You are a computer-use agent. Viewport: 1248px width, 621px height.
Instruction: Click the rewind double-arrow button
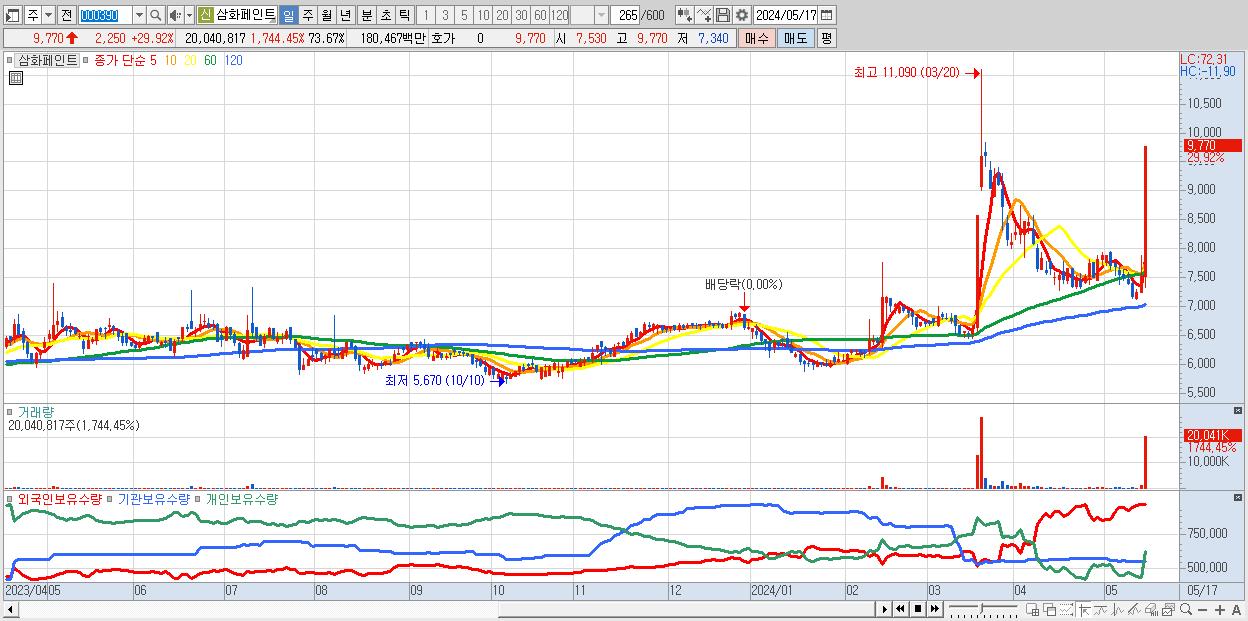[x=900, y=609]
